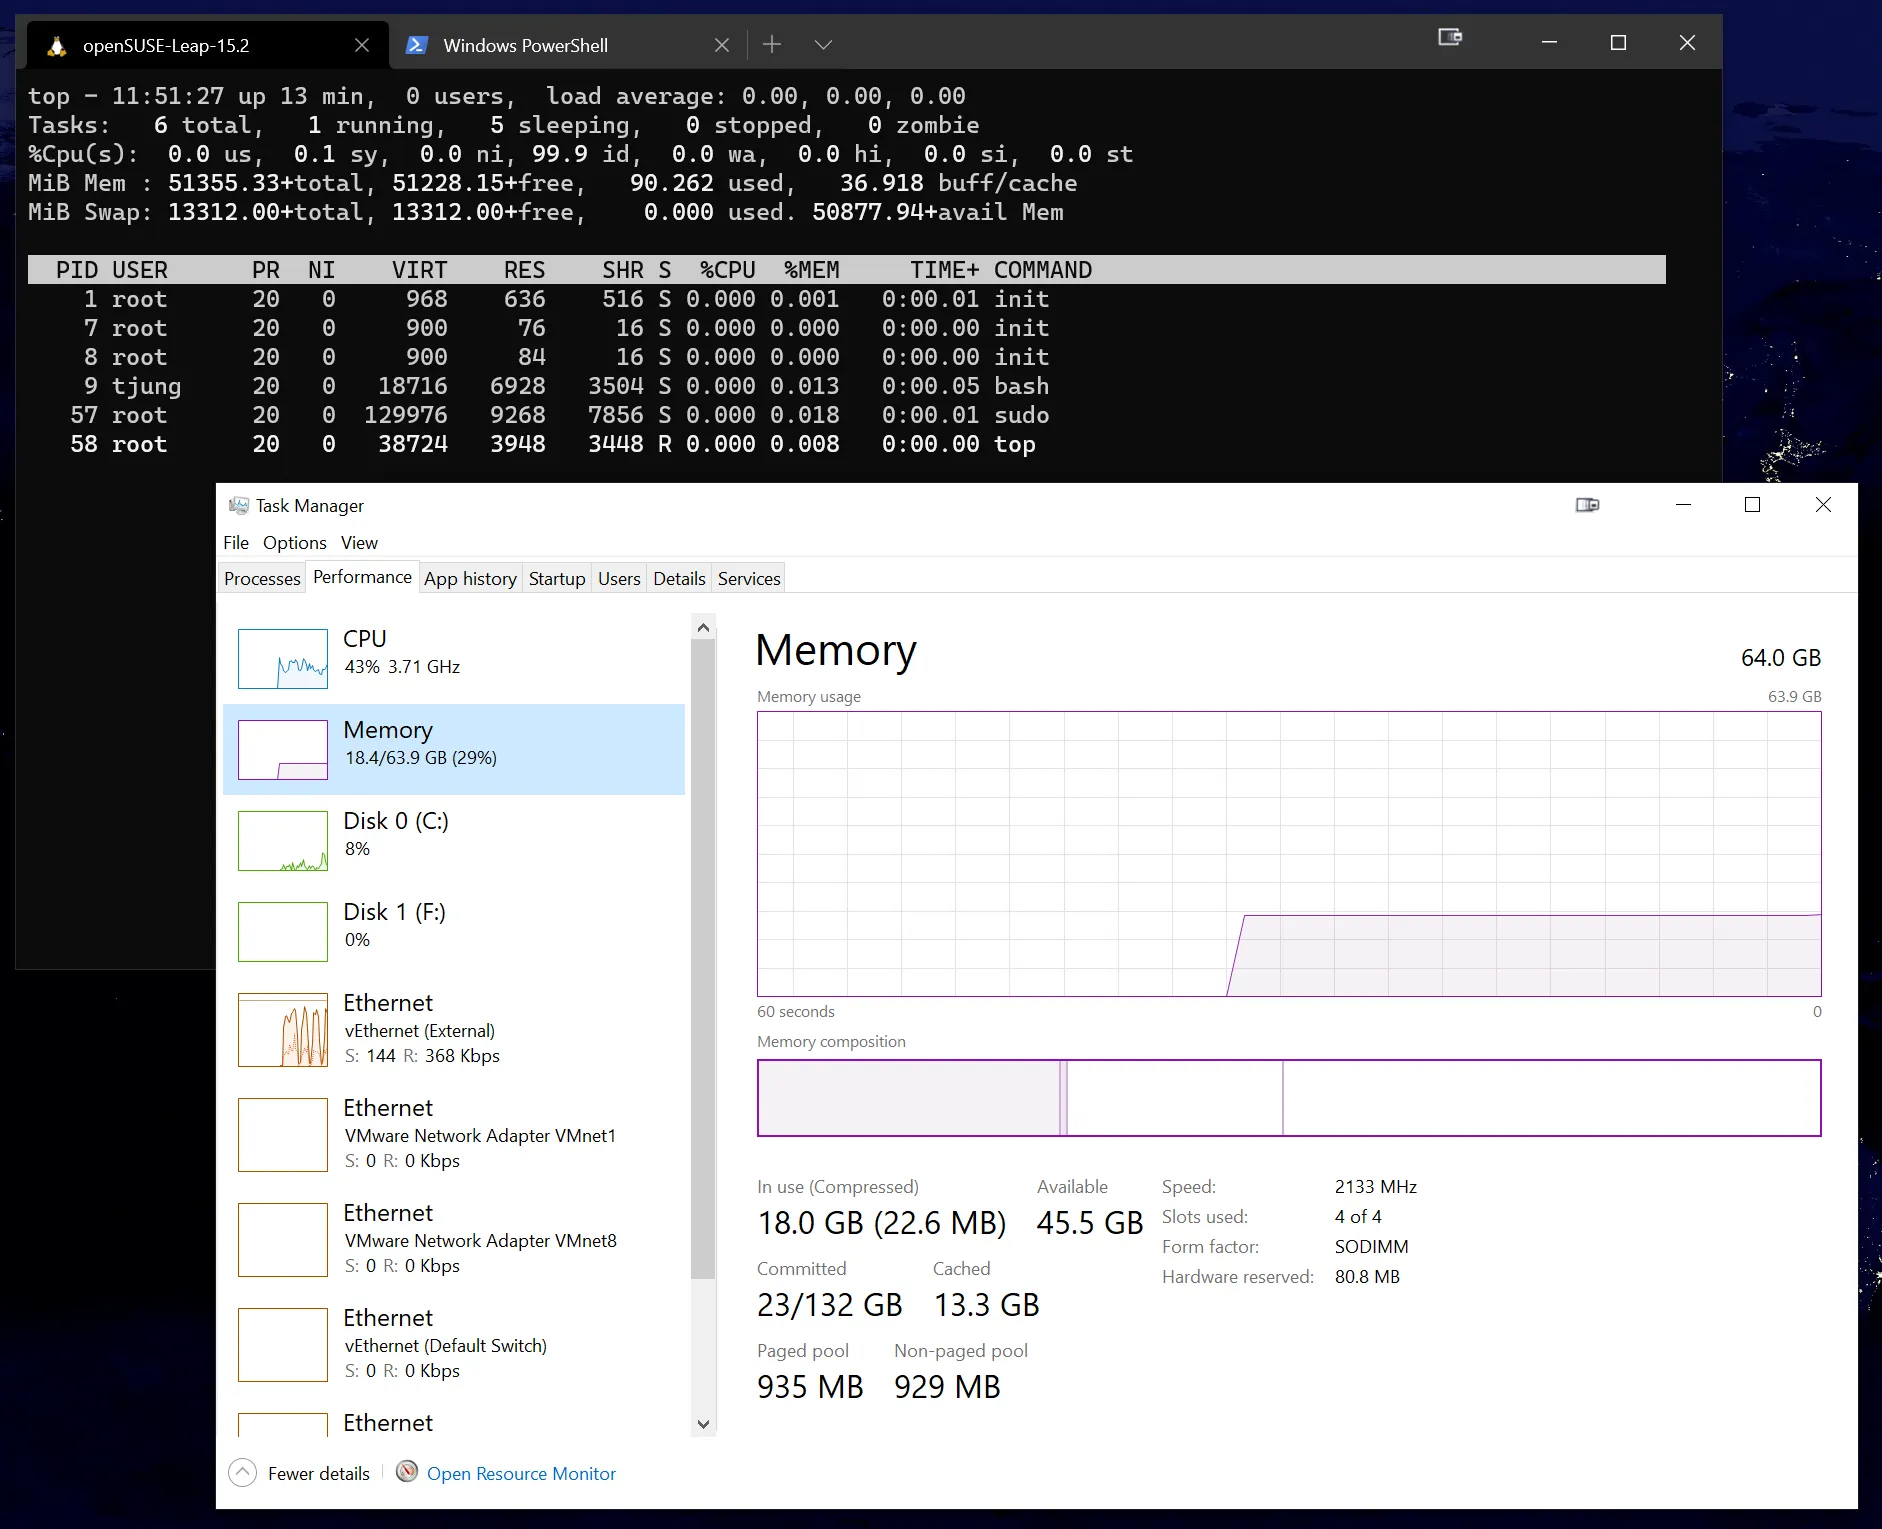Click the Resource Monitor gauge icon

coord(406,1472)
